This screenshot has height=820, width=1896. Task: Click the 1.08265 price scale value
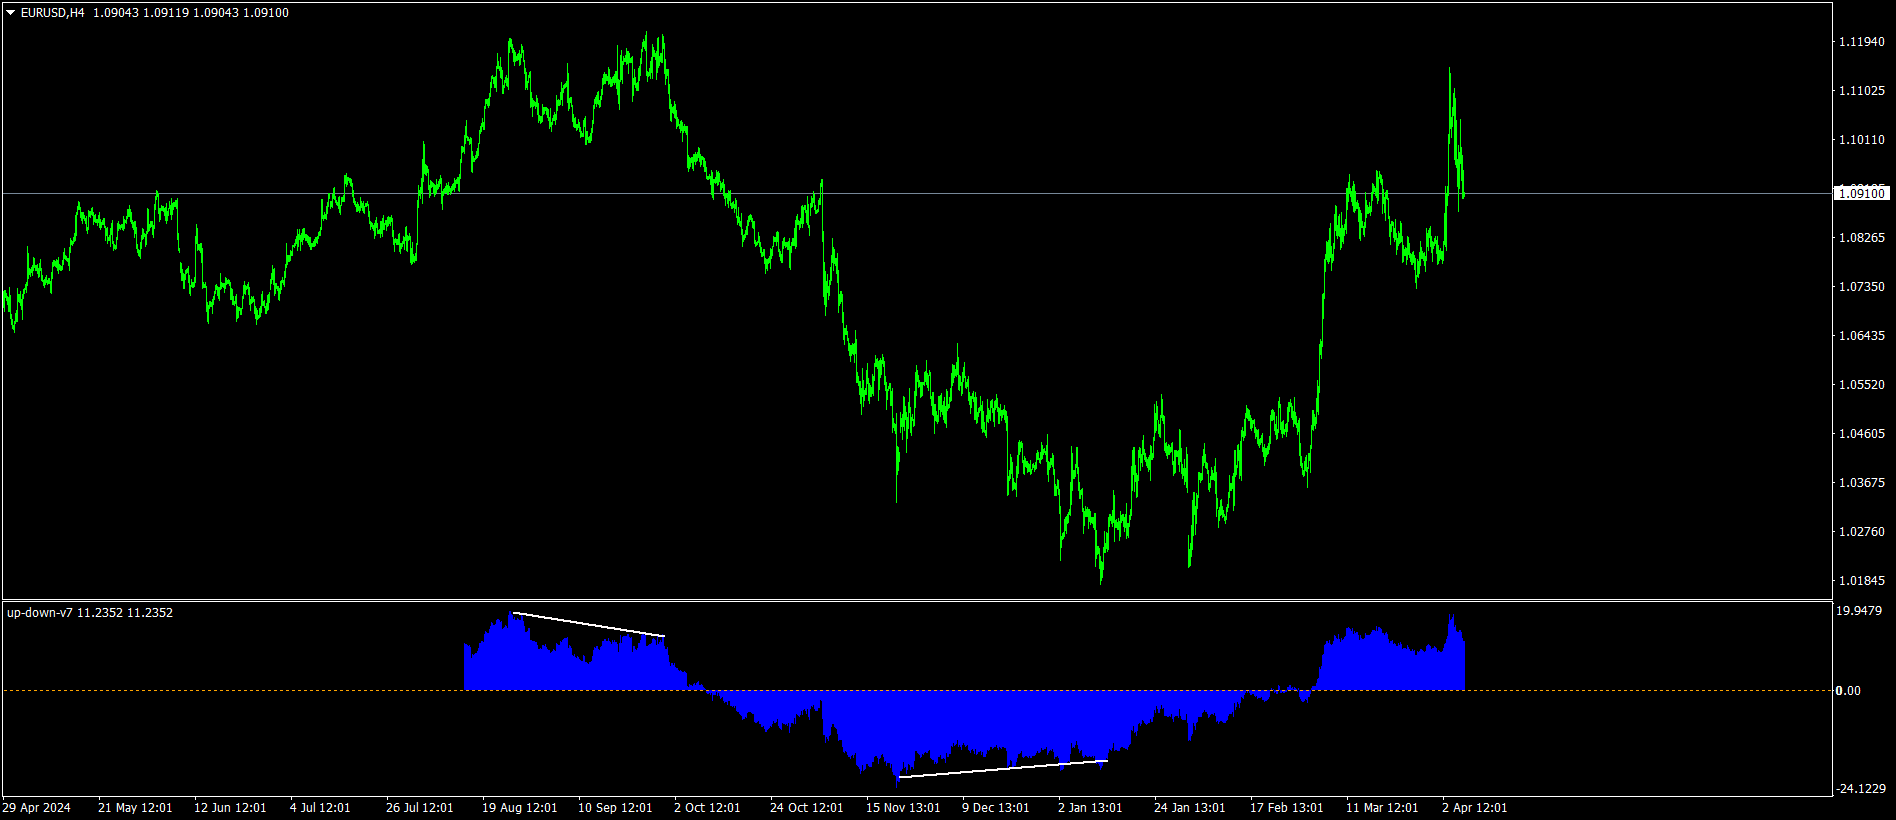1862,237
